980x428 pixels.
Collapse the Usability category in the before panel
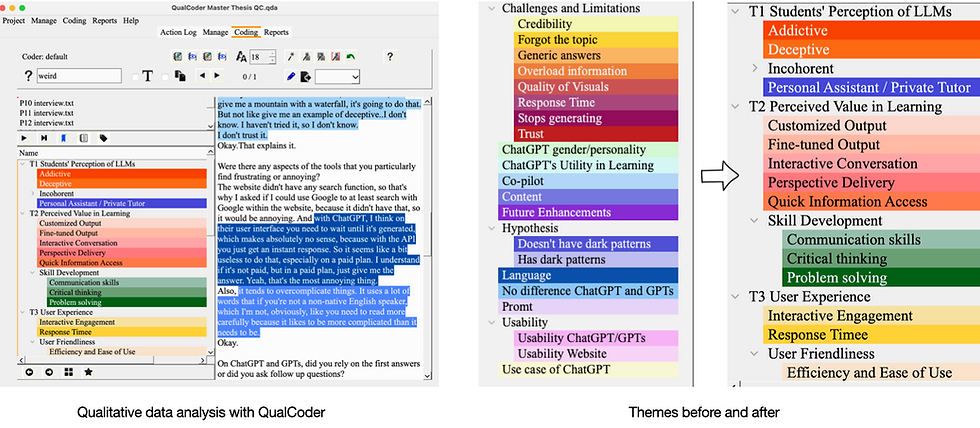click(492, 322)
